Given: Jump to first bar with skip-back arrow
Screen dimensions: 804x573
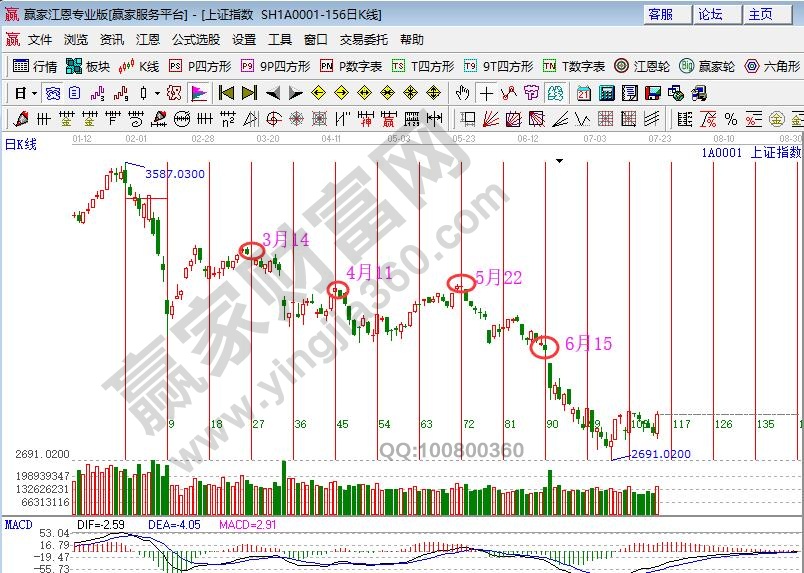Looking at the screenshot, I should coord(226,93).
